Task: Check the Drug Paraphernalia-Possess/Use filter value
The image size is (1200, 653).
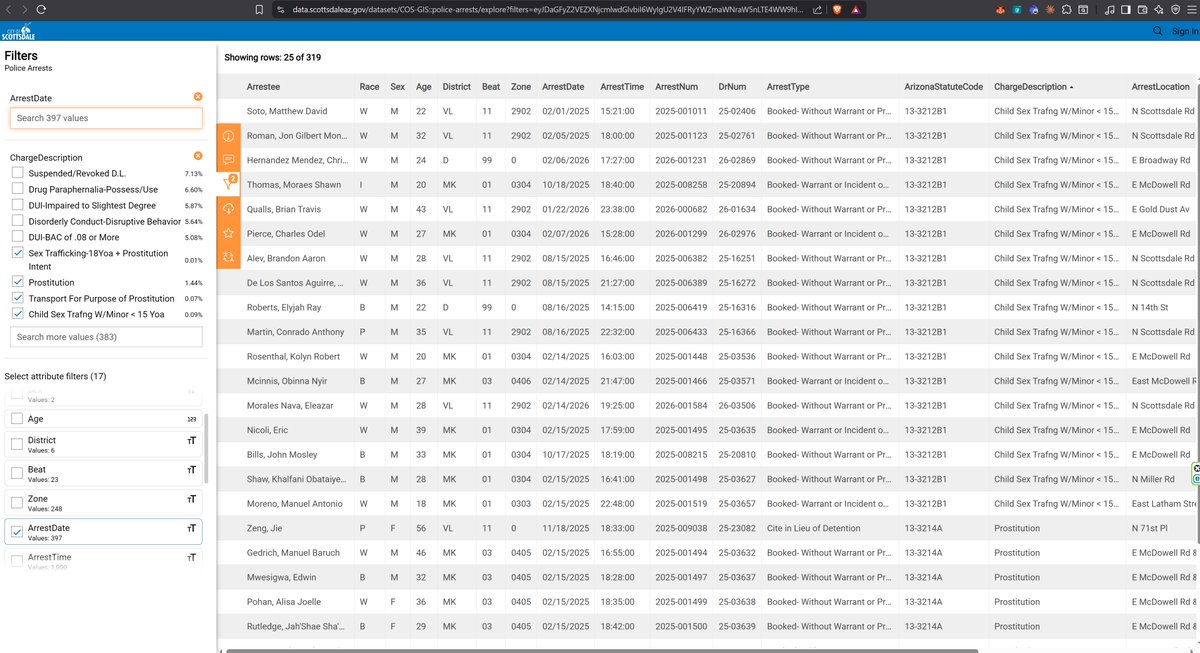Action: (x=18, y=189)
